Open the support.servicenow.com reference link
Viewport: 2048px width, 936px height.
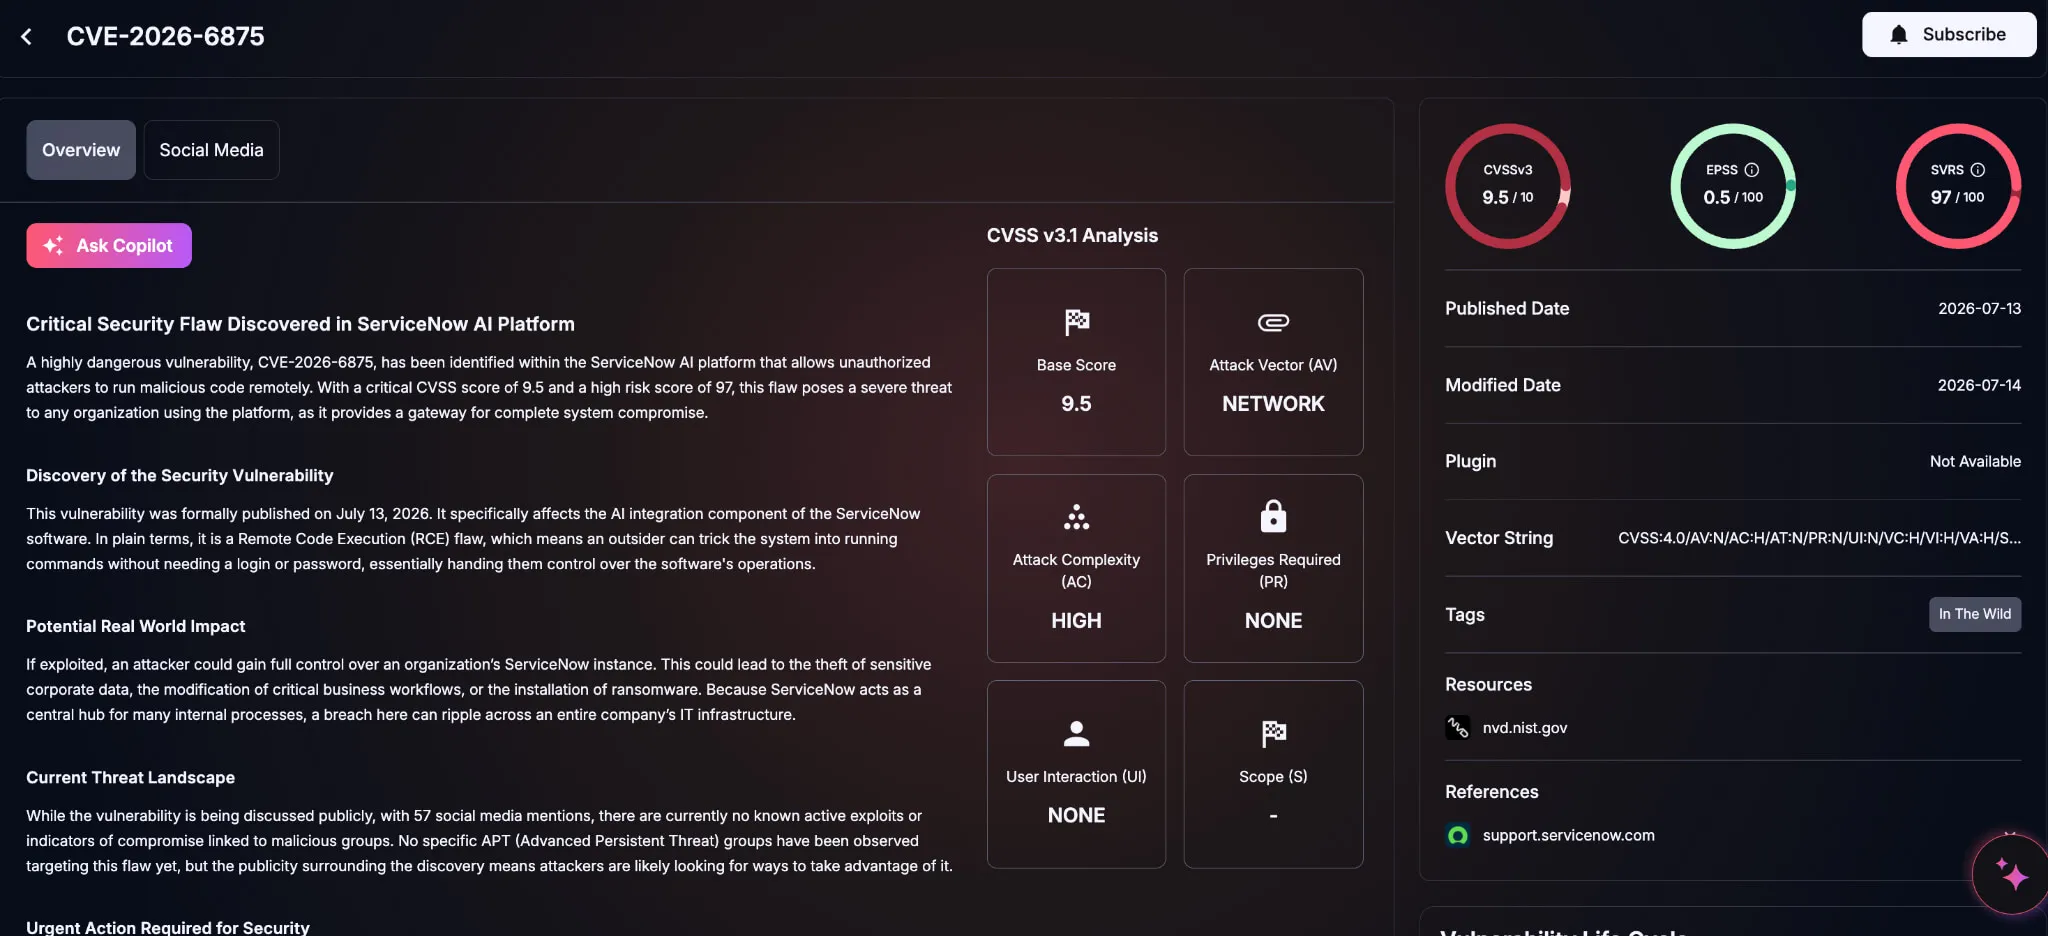click(x=1568, y=835)
